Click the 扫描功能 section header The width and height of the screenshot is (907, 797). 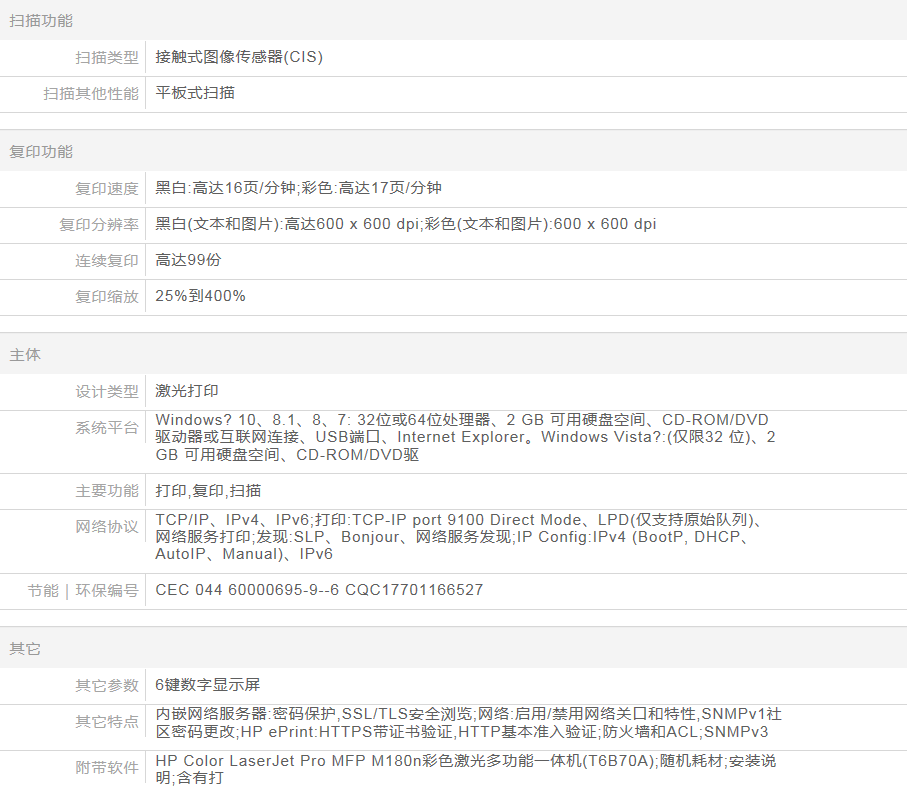click(x=41, y=20)
